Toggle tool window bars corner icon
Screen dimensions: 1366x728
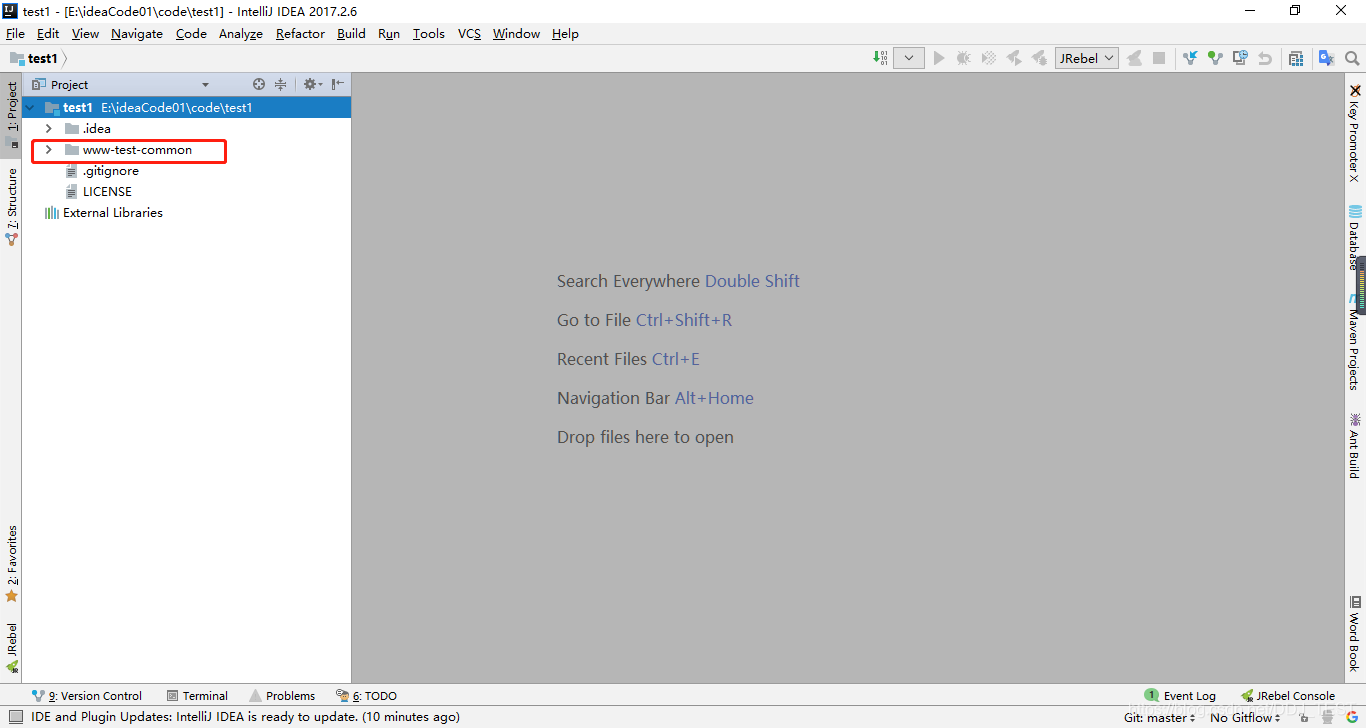click(x=15, y=717)
